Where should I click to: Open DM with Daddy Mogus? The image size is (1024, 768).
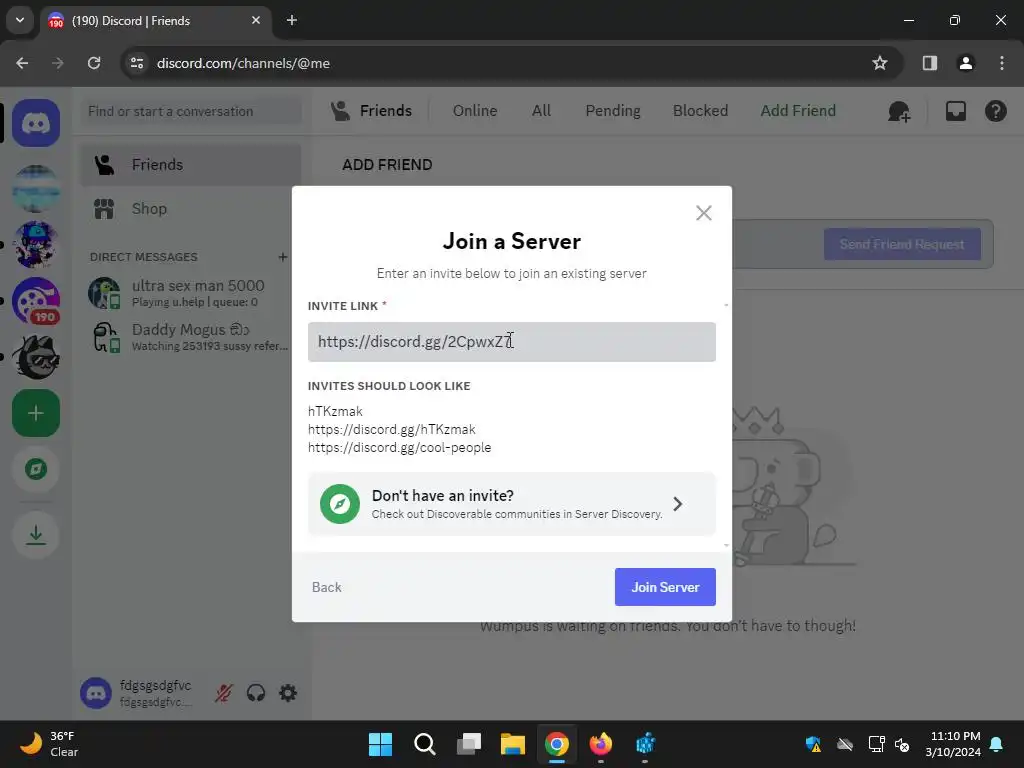click(191, 337)
